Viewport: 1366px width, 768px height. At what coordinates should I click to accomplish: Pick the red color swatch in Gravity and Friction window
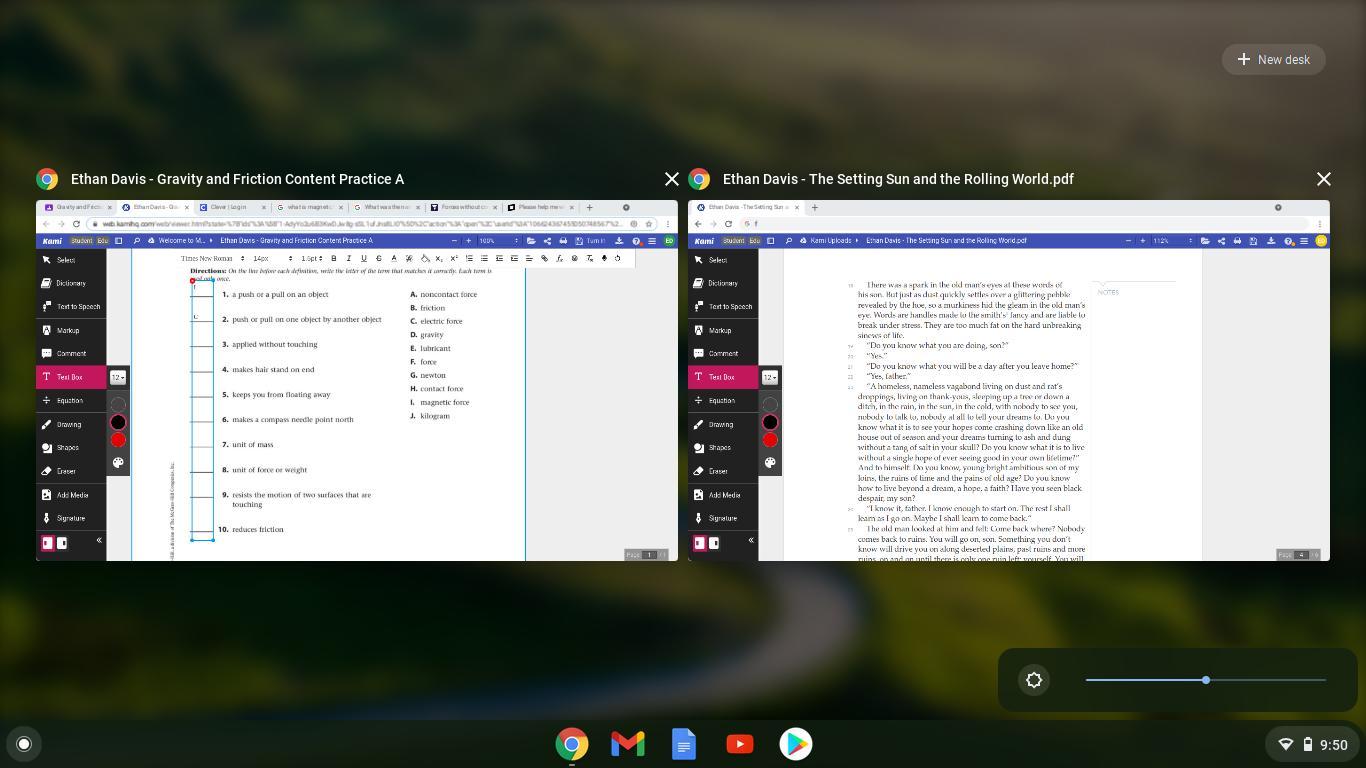(118, 440)
